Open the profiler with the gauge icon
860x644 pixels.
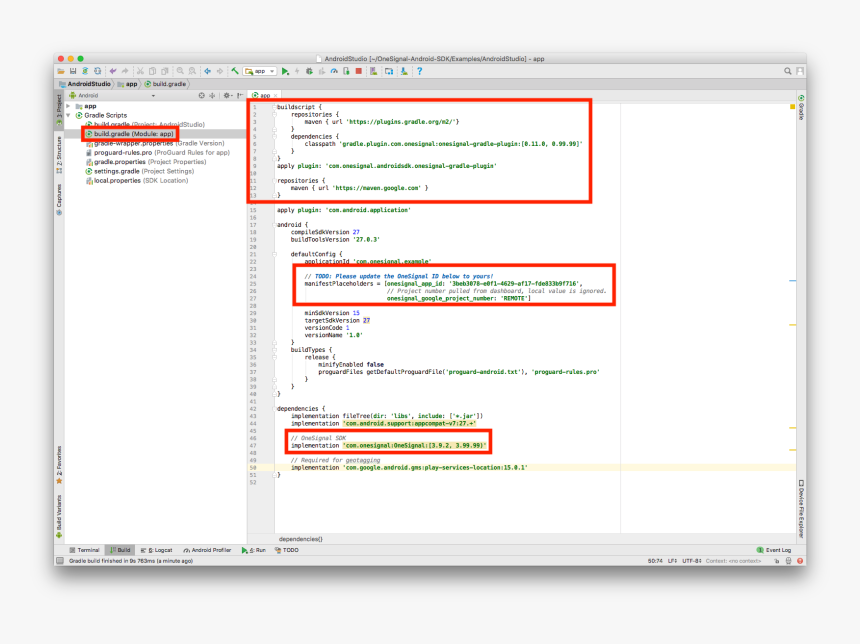point(334,71)
